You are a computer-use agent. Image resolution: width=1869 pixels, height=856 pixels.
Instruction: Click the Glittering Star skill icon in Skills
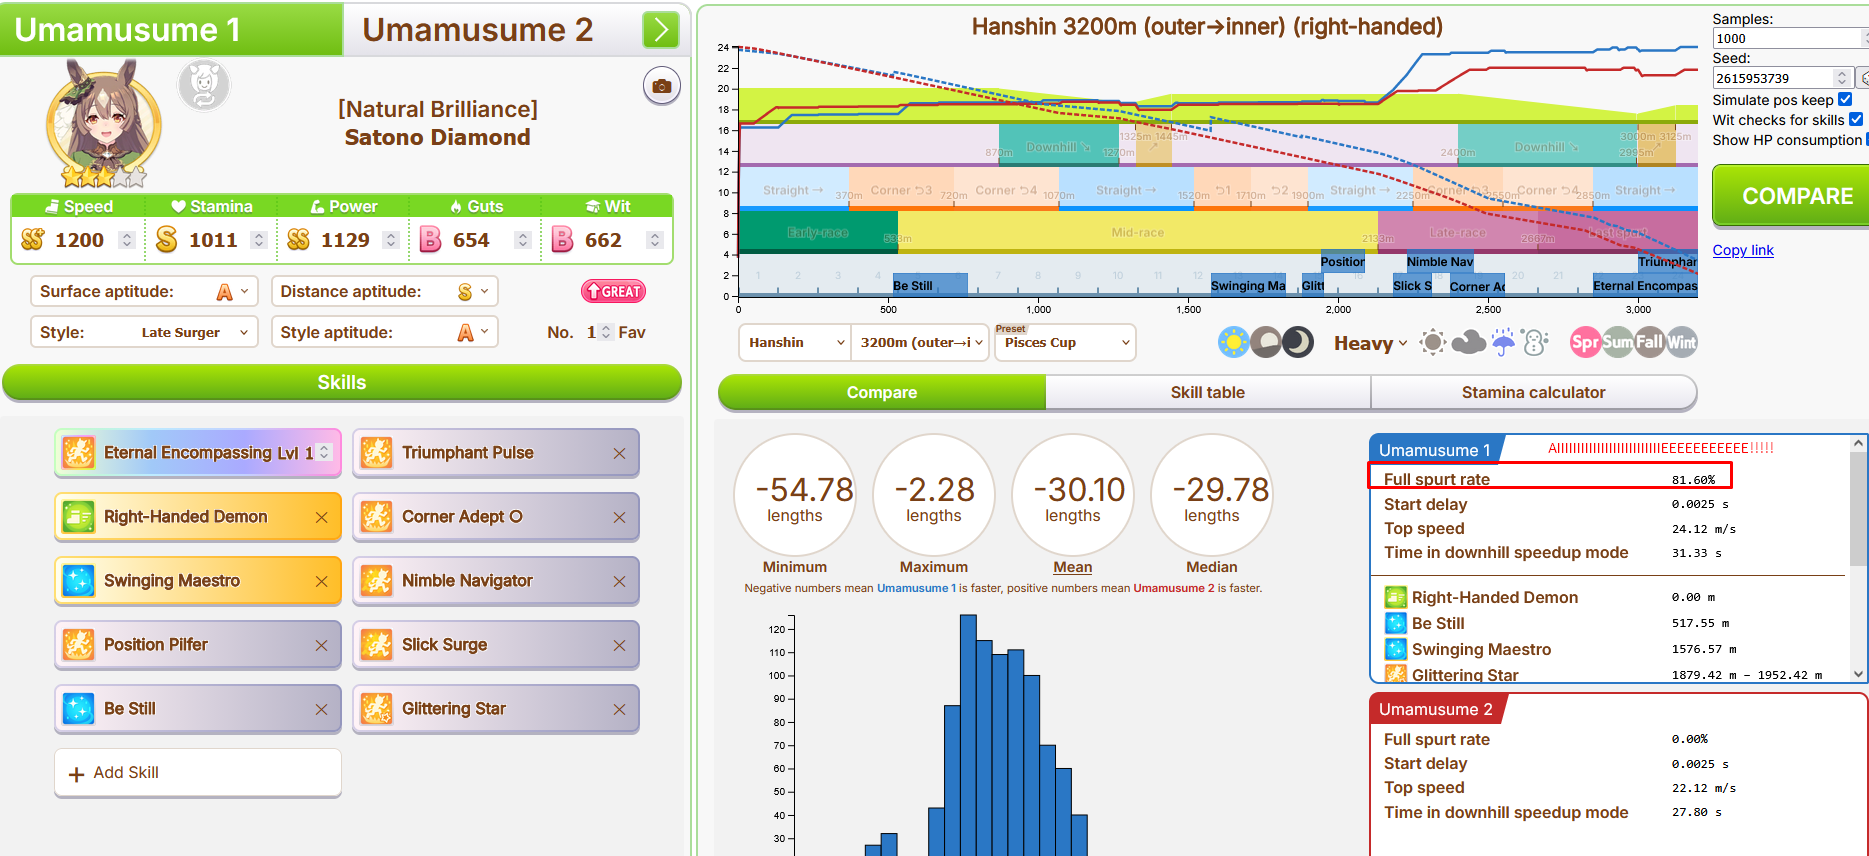point(376,709)
